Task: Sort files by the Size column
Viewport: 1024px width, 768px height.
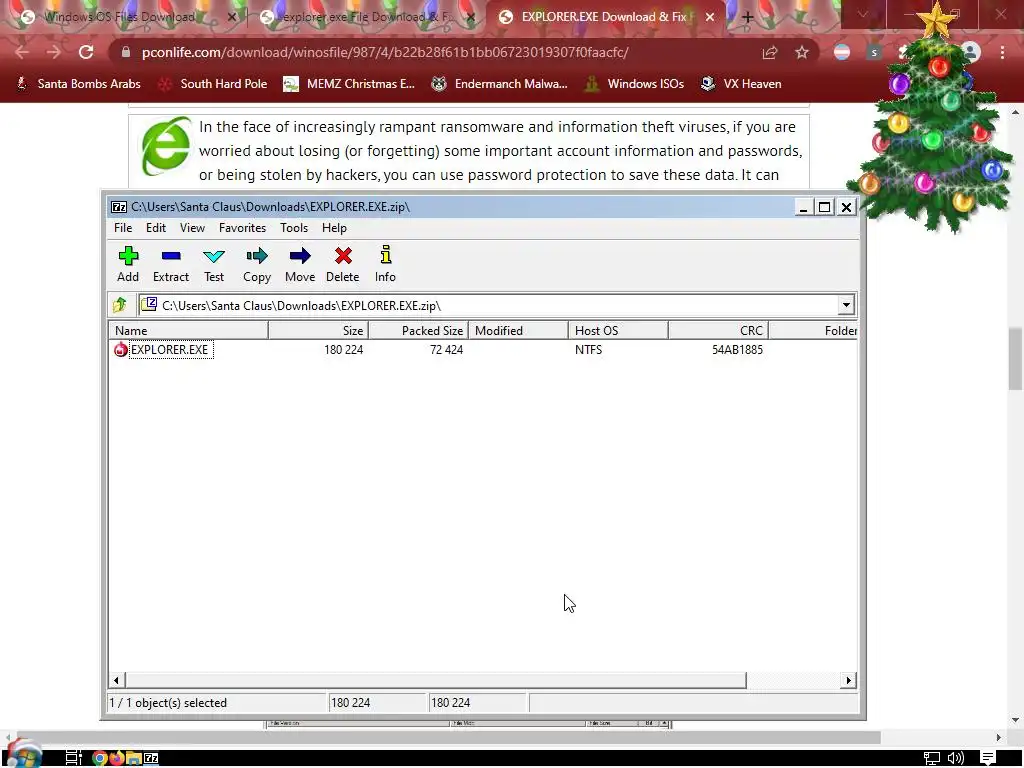Action: click(319, 330)
